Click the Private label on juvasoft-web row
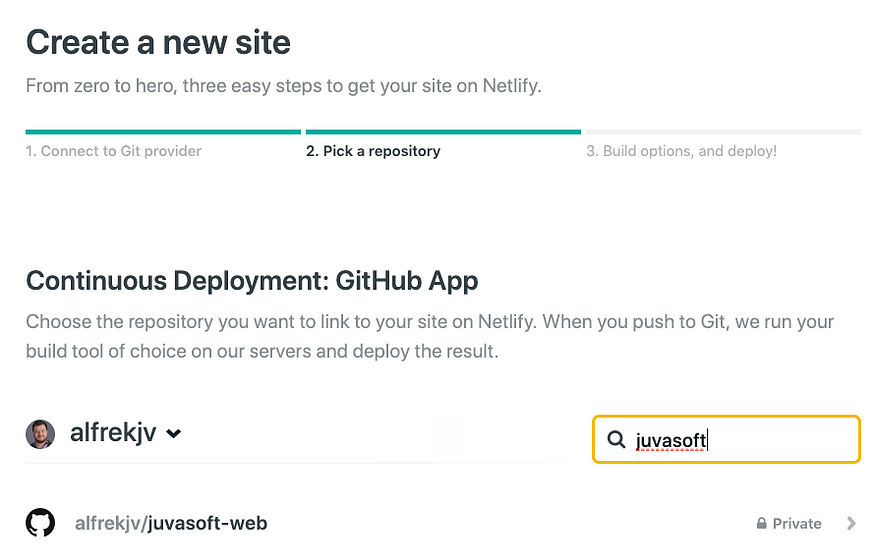Viewport: 875px width, 556px height. (797, 524)
